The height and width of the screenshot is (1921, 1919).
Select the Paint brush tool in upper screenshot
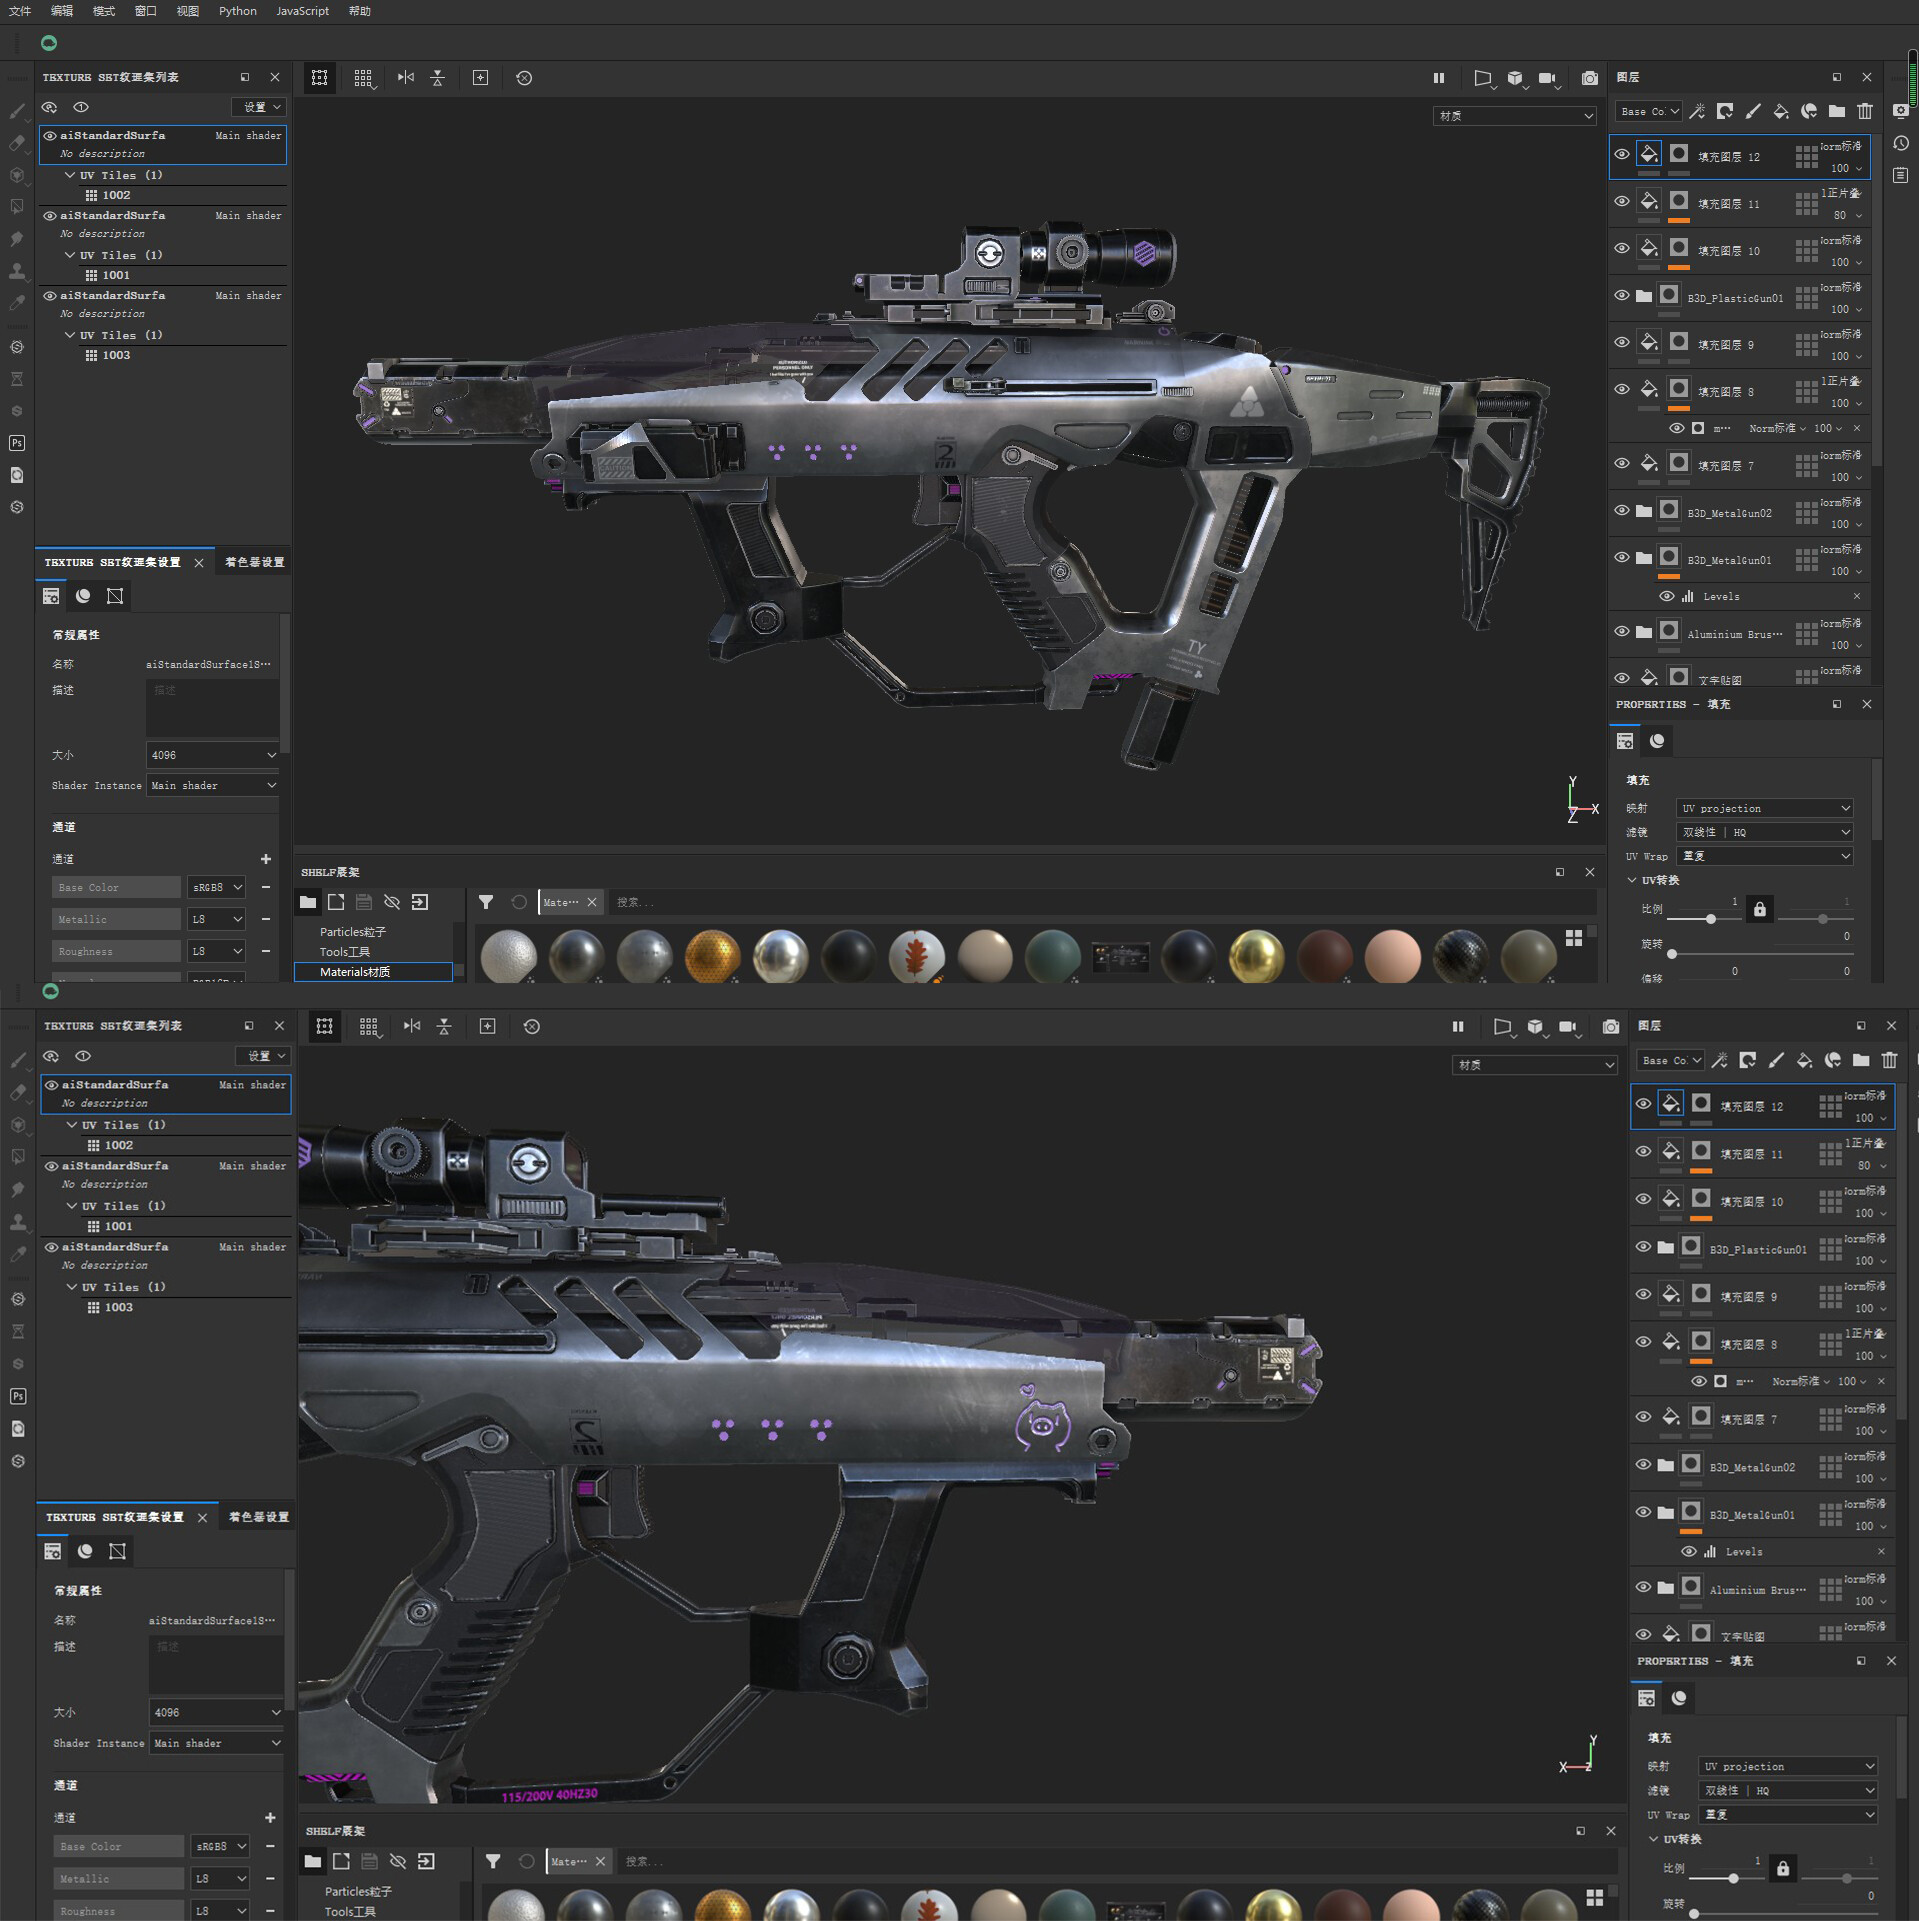point(17,111)
